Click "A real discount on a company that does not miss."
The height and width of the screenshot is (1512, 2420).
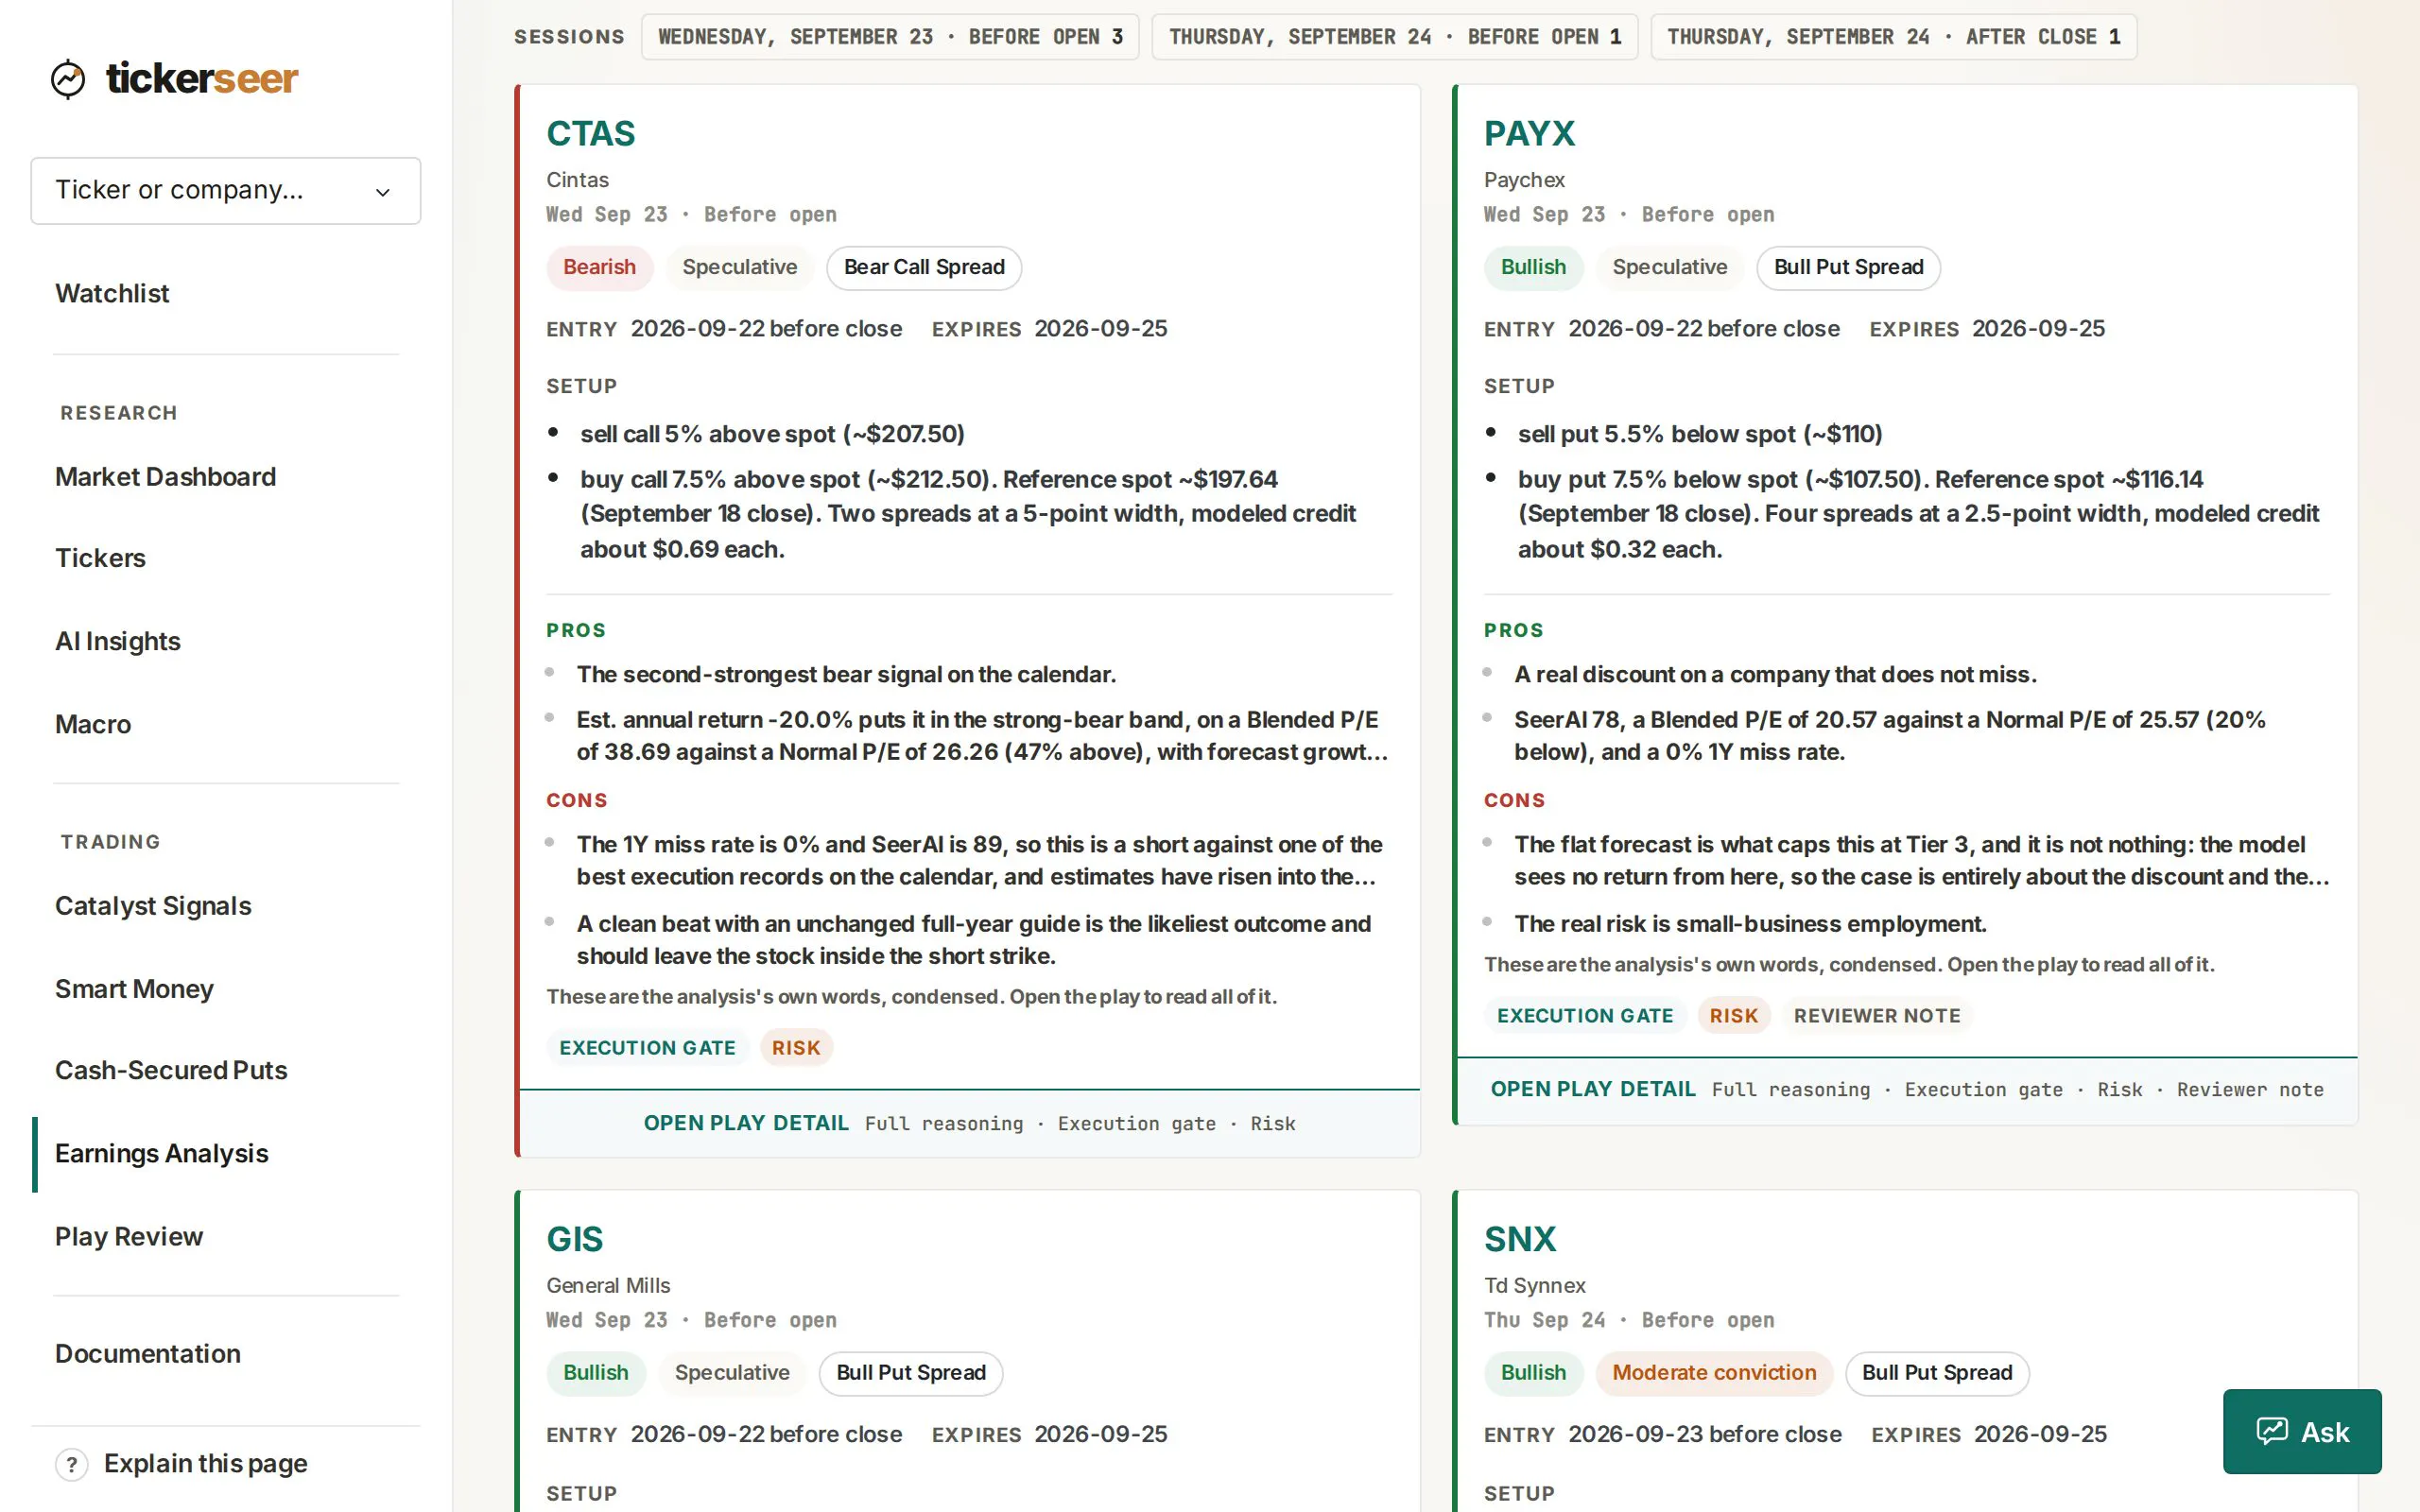pos(1775,675)
